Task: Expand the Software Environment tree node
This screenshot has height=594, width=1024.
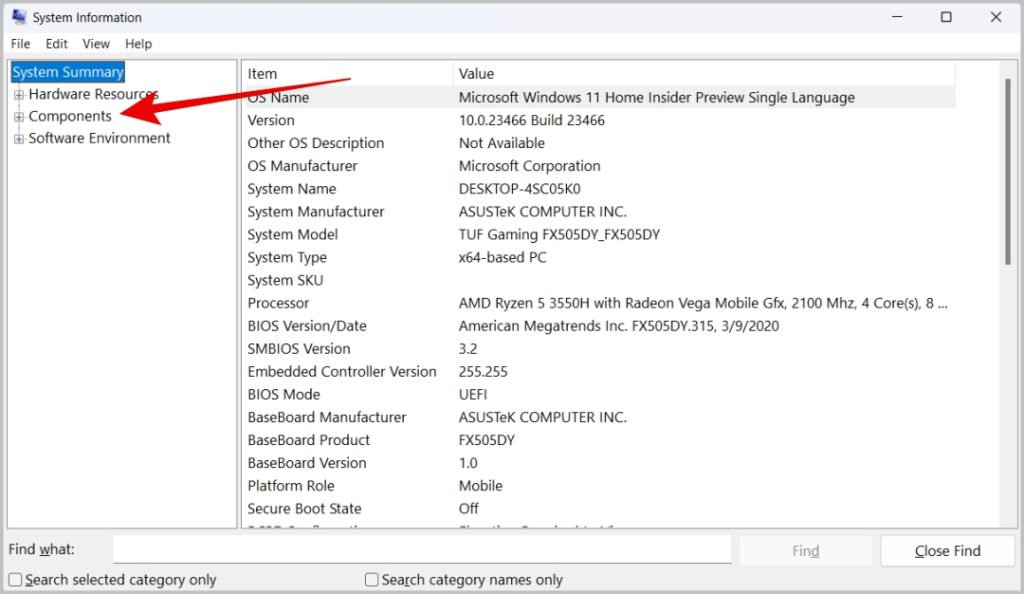Action: [x=18, y=139]
